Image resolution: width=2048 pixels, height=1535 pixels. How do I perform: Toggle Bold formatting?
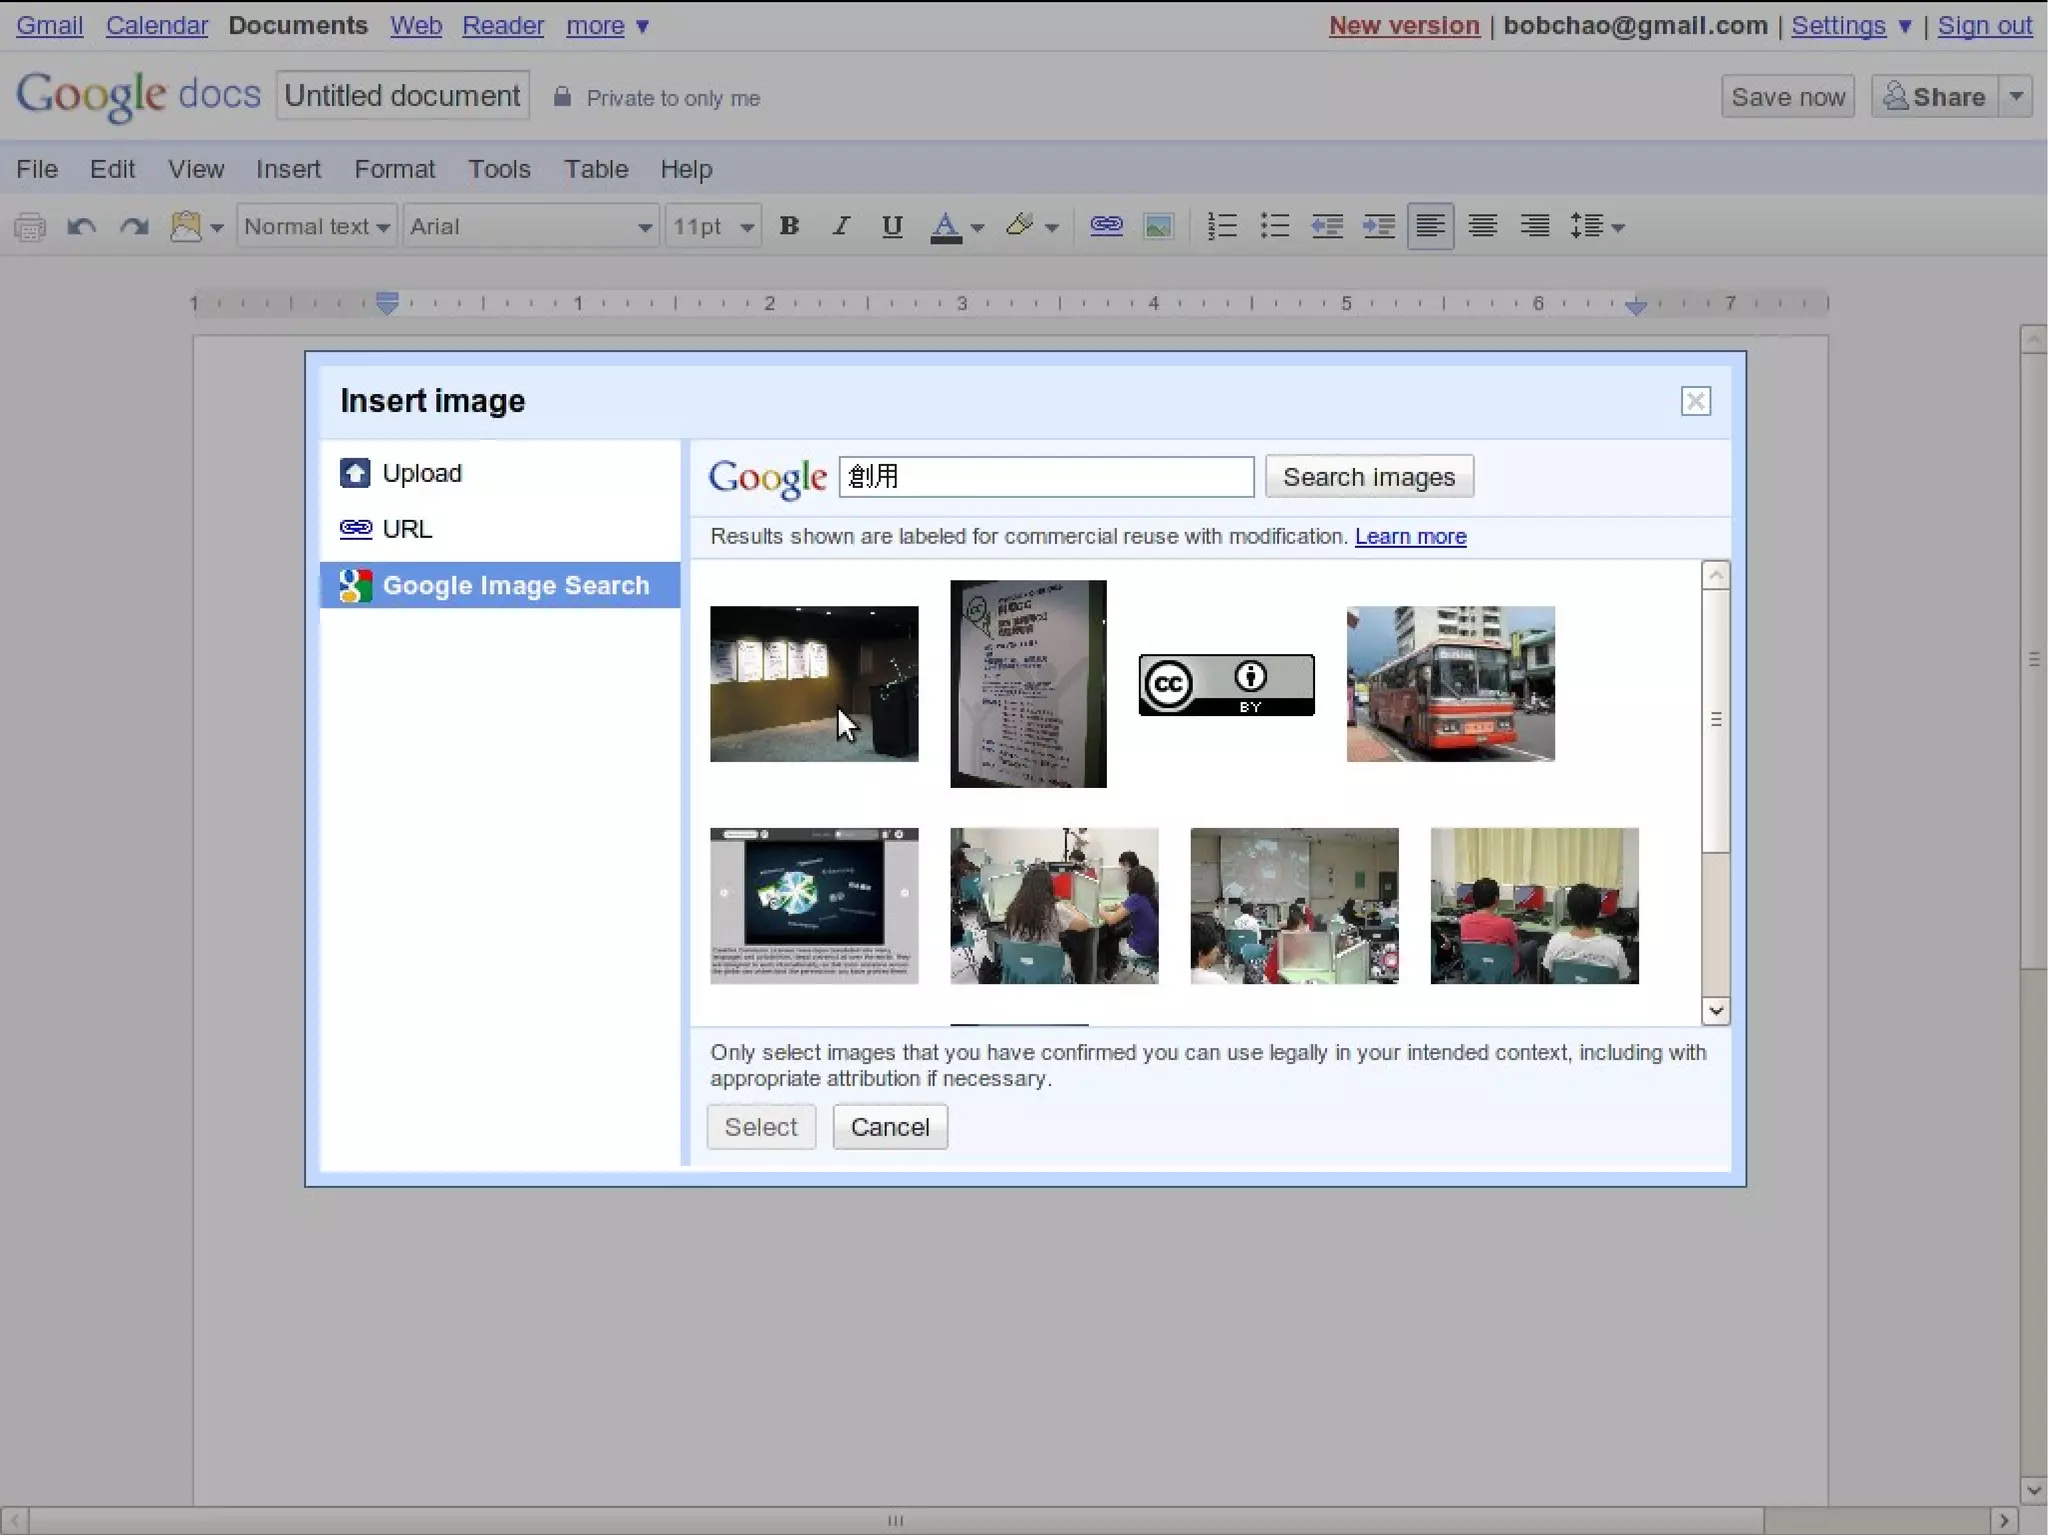coord(789,226)
